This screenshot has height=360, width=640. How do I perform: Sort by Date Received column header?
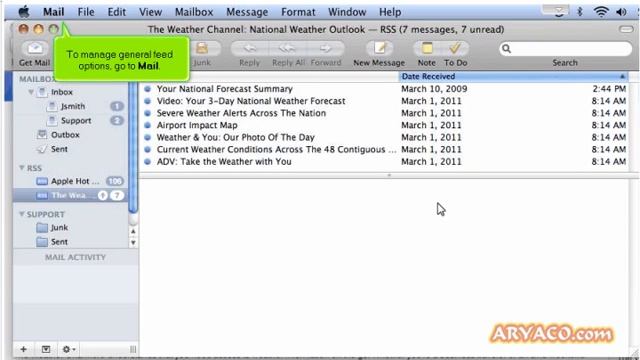tap(513, 76)
